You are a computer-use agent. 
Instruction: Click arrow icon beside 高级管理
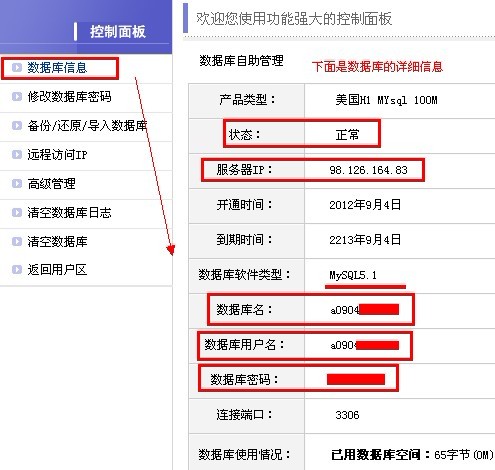[x=17, y=184]
